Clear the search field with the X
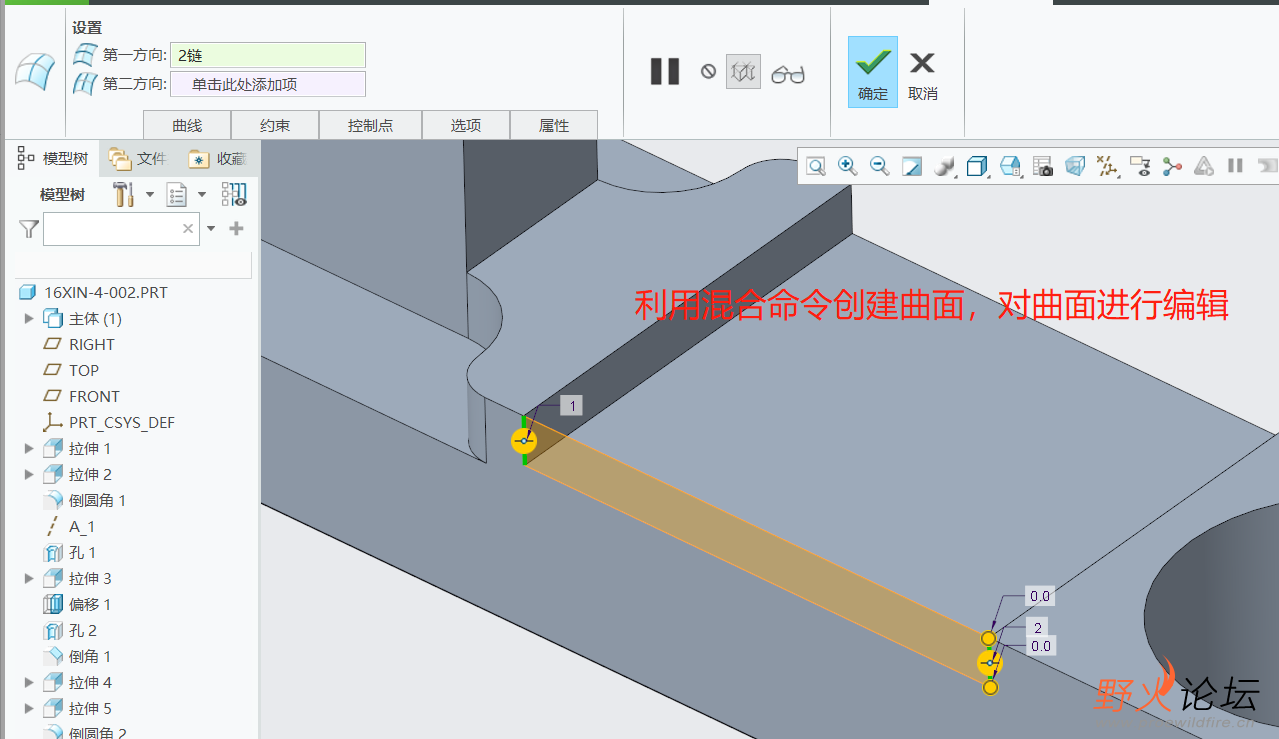Image resolution: width=1279 pixels, height=739 pixels. 188,229
